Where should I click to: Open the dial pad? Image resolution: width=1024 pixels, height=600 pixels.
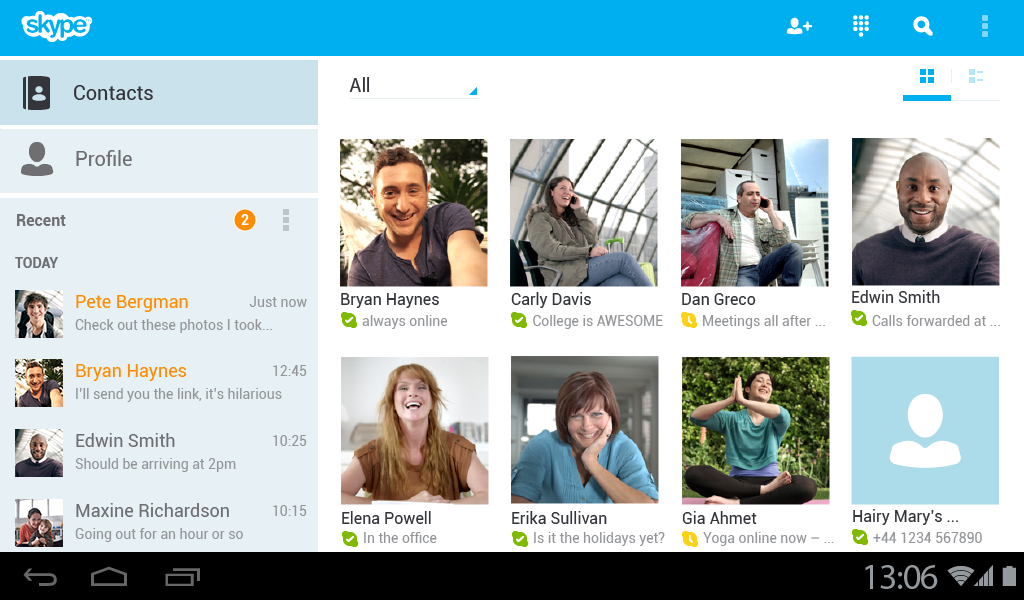click(x=861, y=26)
